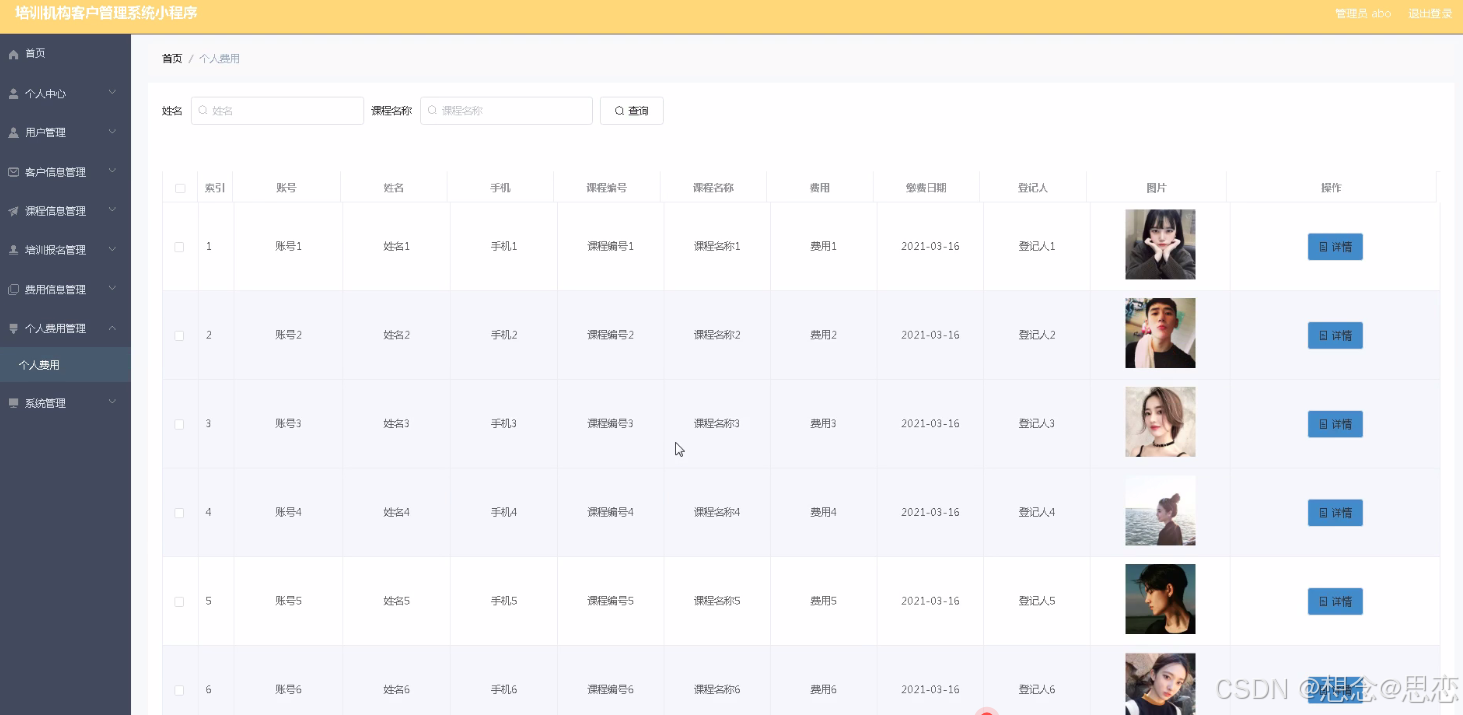1463x715 pixels.
Task: Click the 缴费日期 column header
Action: (926, 188)
